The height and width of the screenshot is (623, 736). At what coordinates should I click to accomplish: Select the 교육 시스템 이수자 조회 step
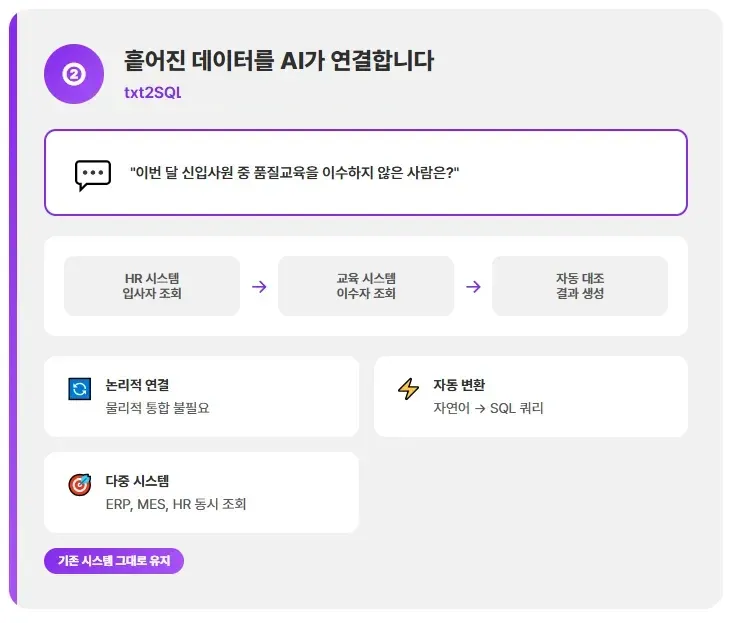point(366,286)
